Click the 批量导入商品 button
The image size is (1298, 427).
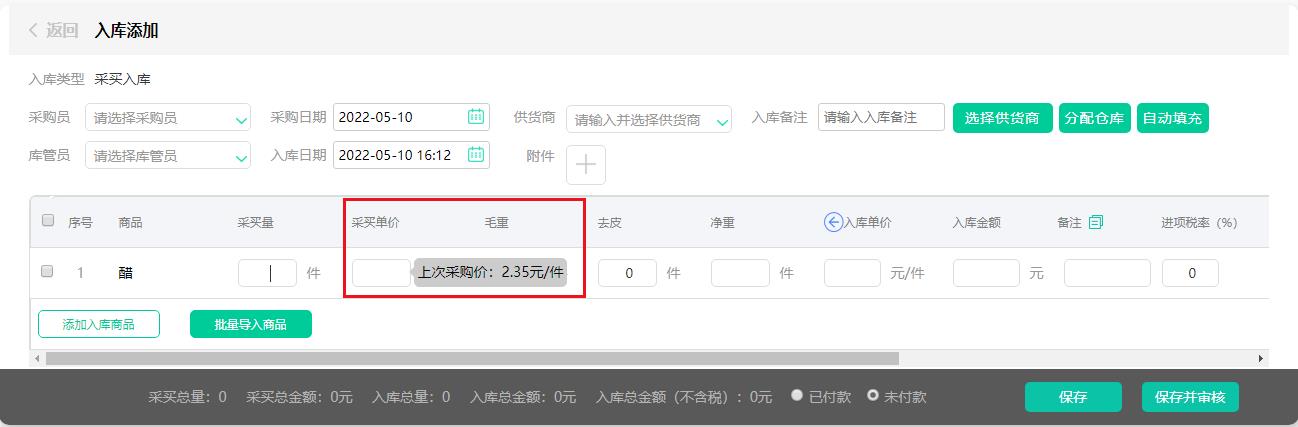(x=251, y=324)
